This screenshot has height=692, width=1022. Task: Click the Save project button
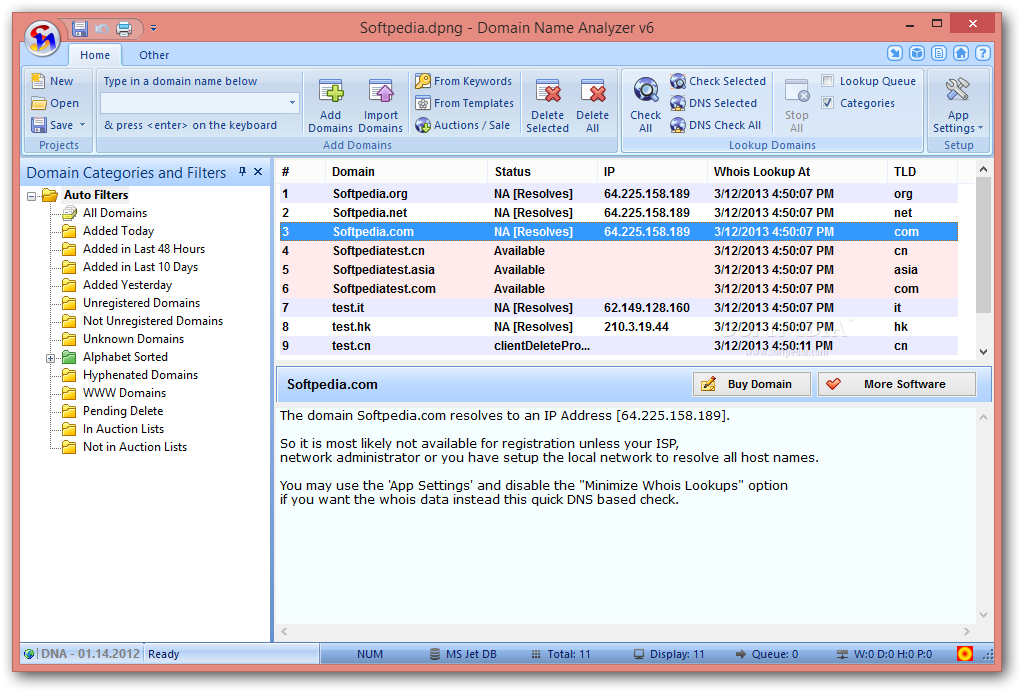(x=52, y=124)
